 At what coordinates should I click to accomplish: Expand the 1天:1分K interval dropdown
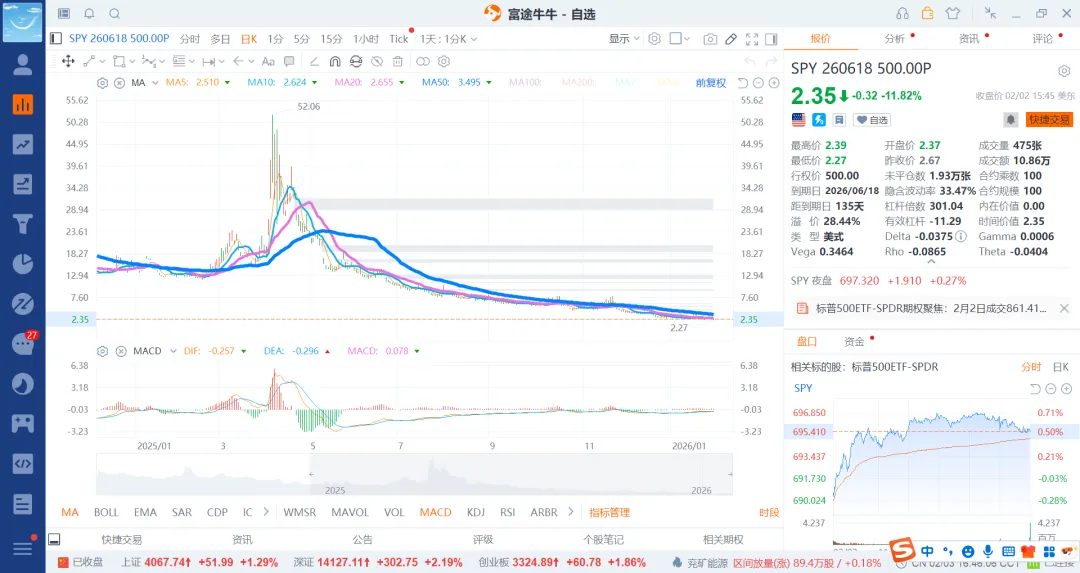[x=447, y=39]
